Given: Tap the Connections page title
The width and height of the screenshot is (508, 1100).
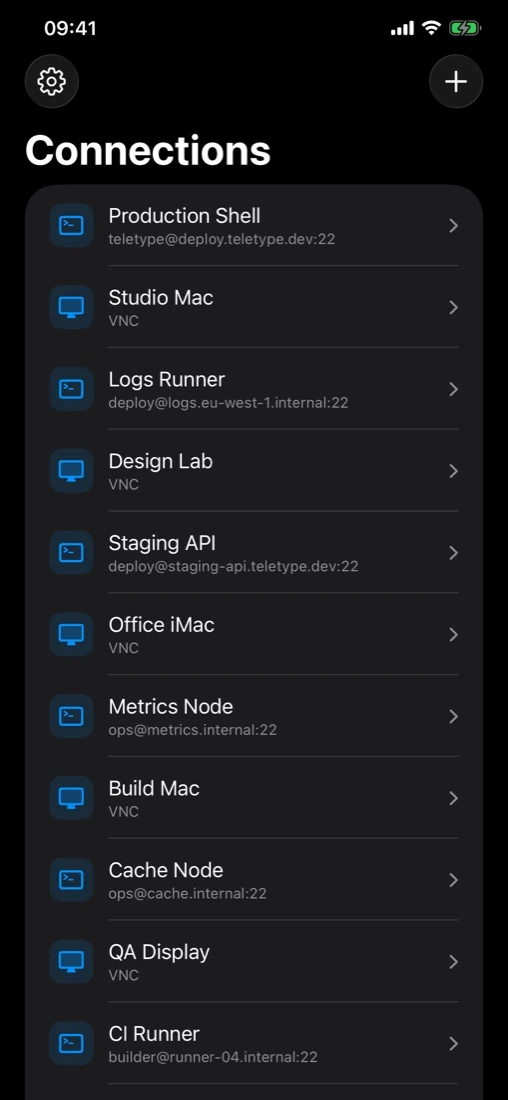Looking at the screenshot, I should point(148,150).
